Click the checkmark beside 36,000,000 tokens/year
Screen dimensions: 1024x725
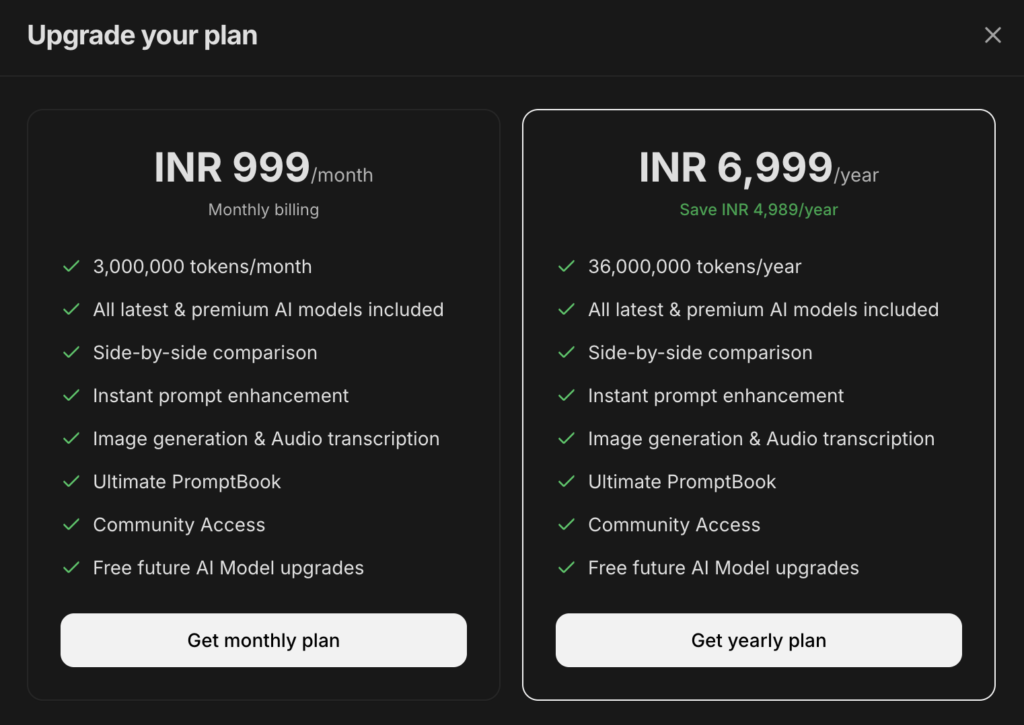coord(566,266)
